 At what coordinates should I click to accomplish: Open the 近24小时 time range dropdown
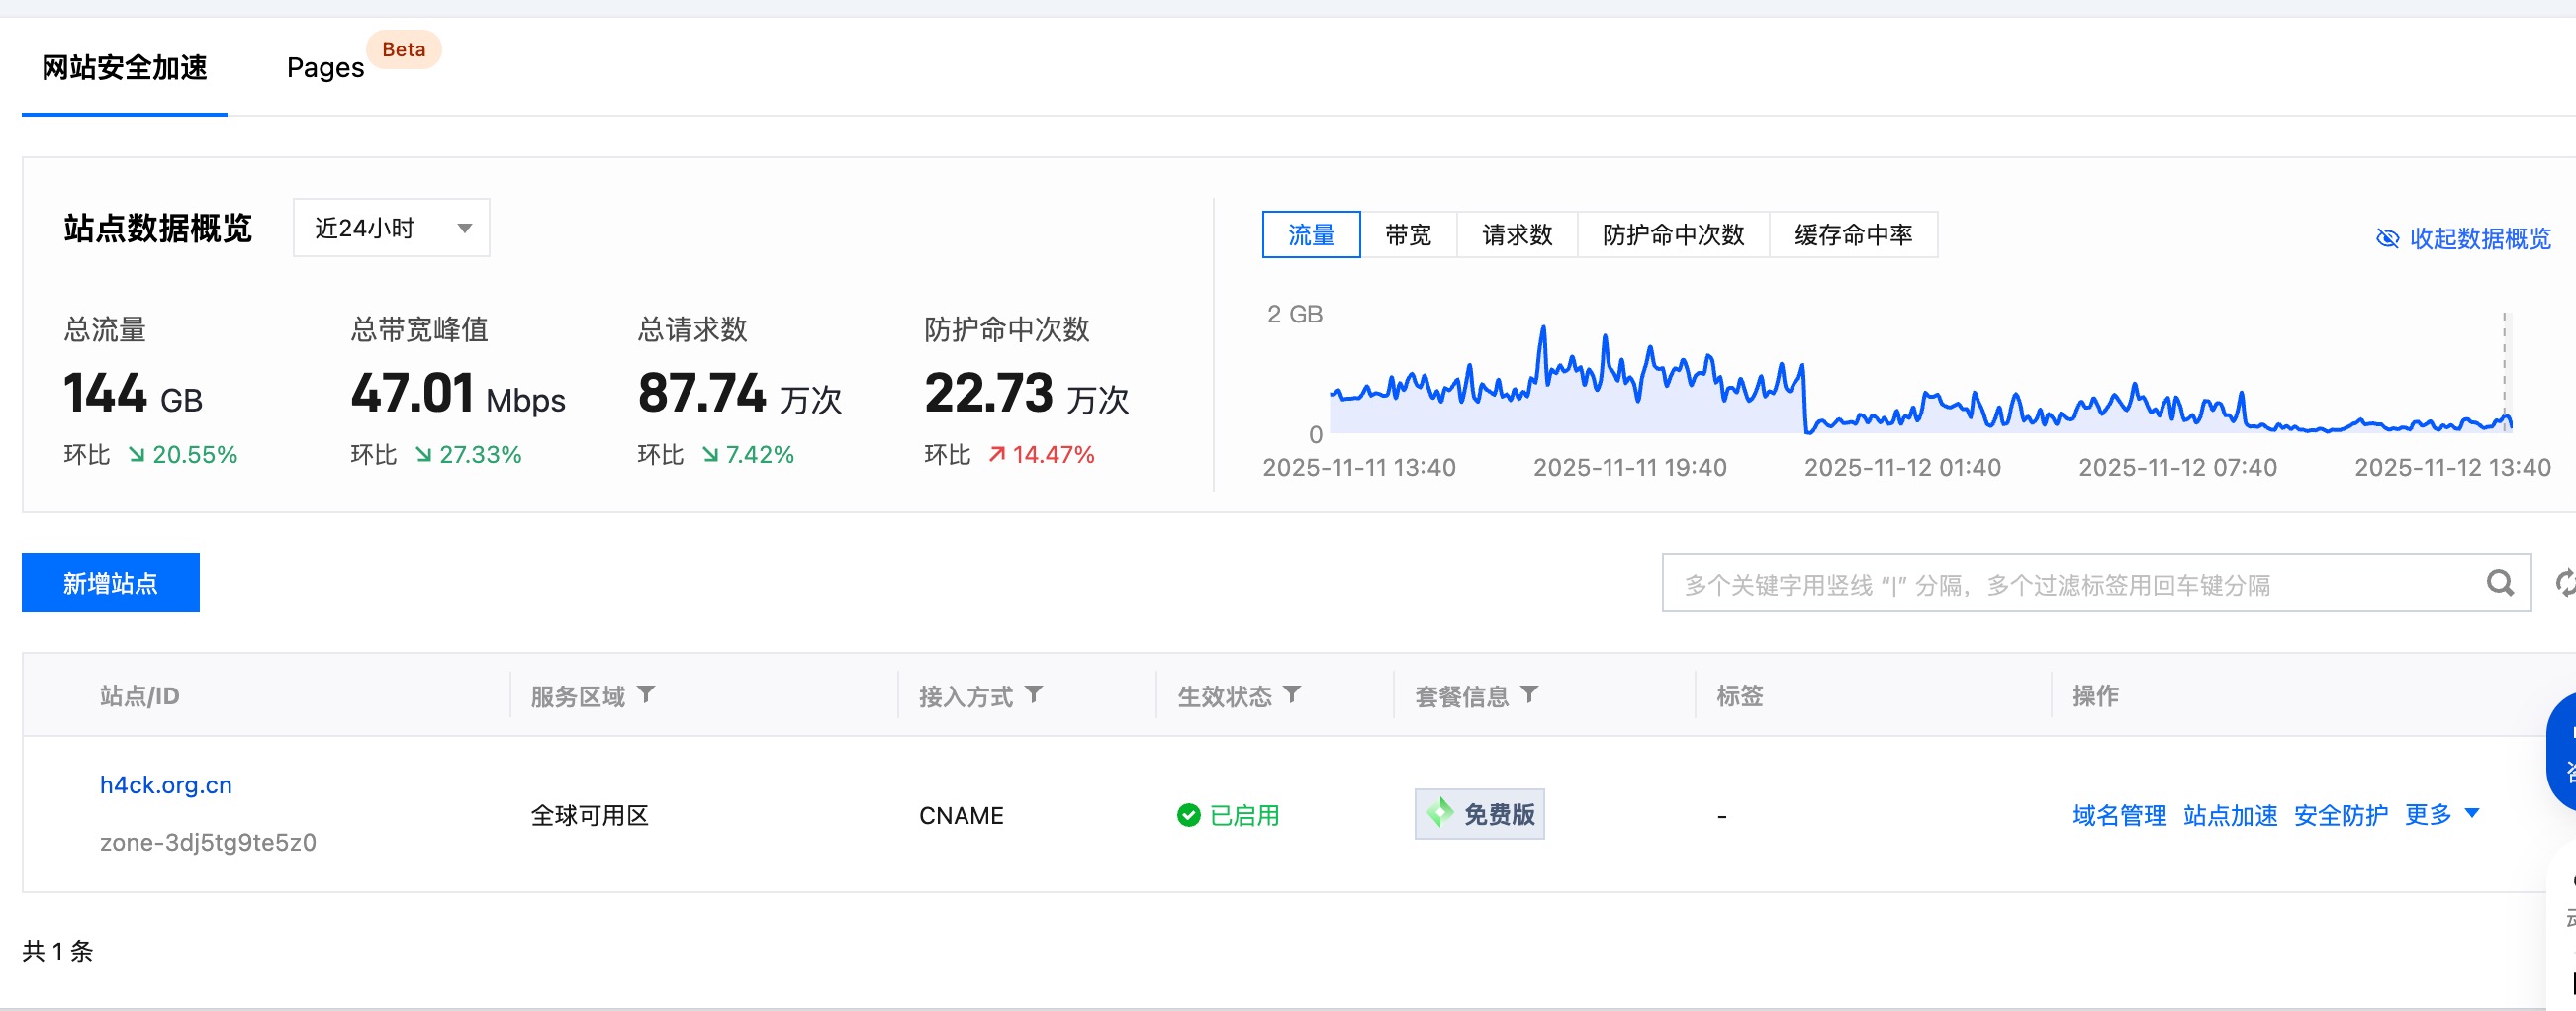[391, 229]
